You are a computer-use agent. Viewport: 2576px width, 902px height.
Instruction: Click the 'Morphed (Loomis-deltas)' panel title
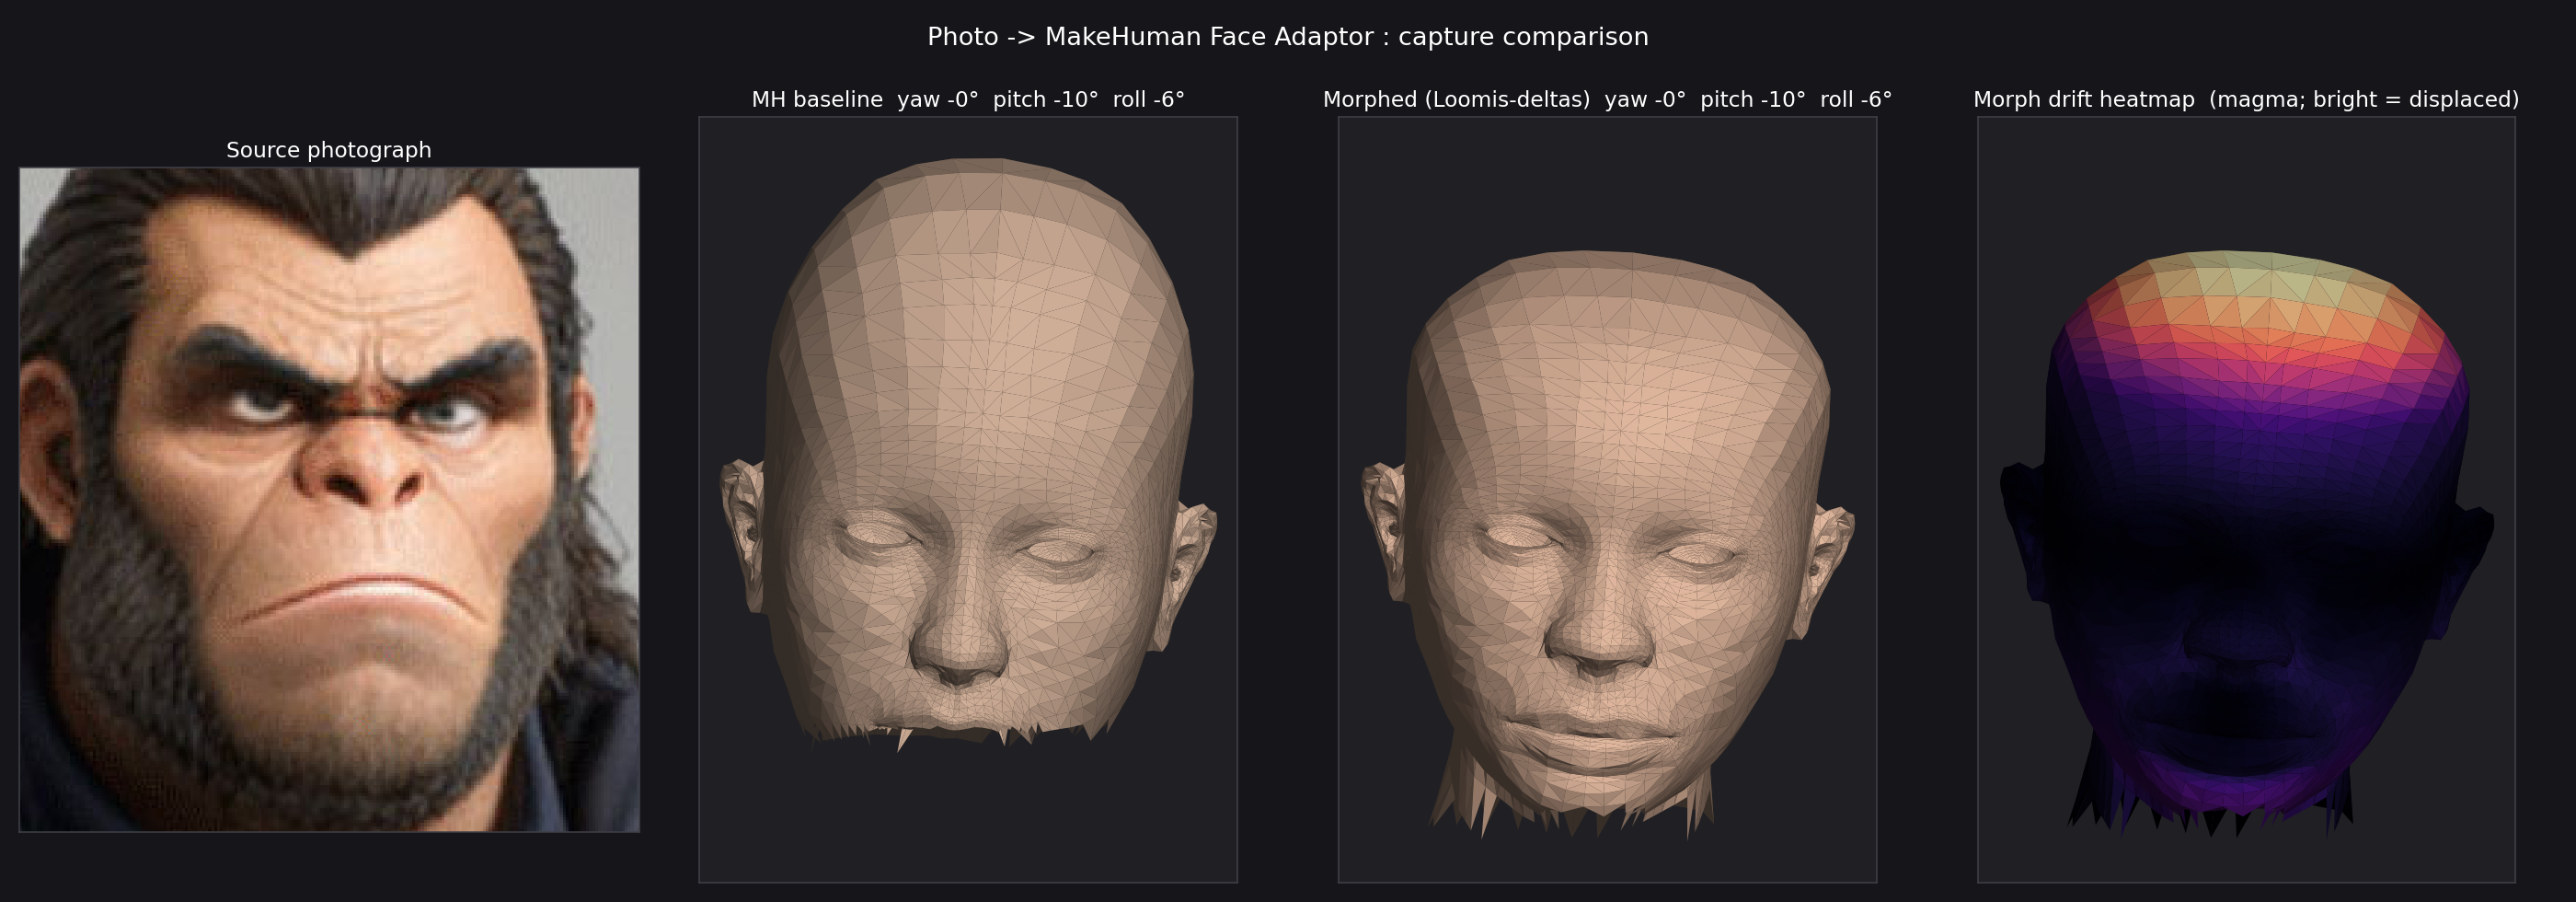pos(1607,100)
